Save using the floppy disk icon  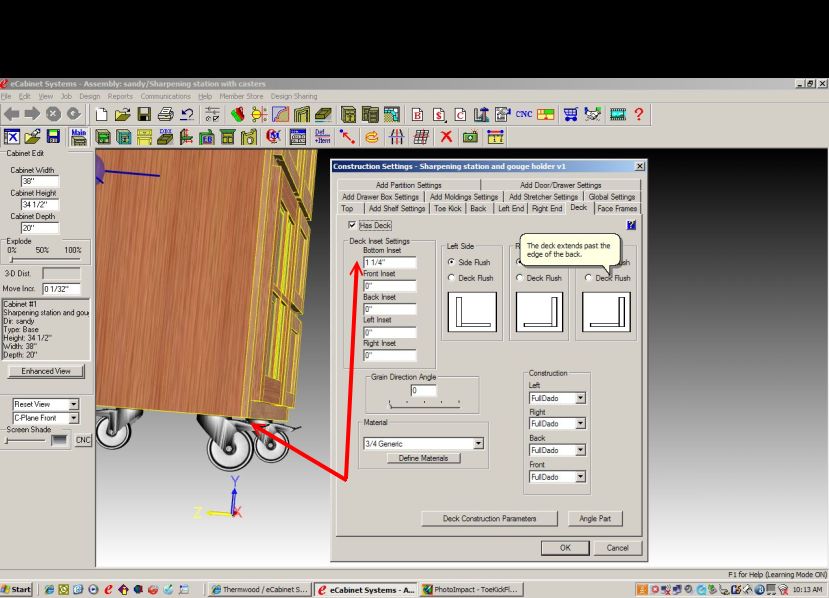(x=144, y=114)
